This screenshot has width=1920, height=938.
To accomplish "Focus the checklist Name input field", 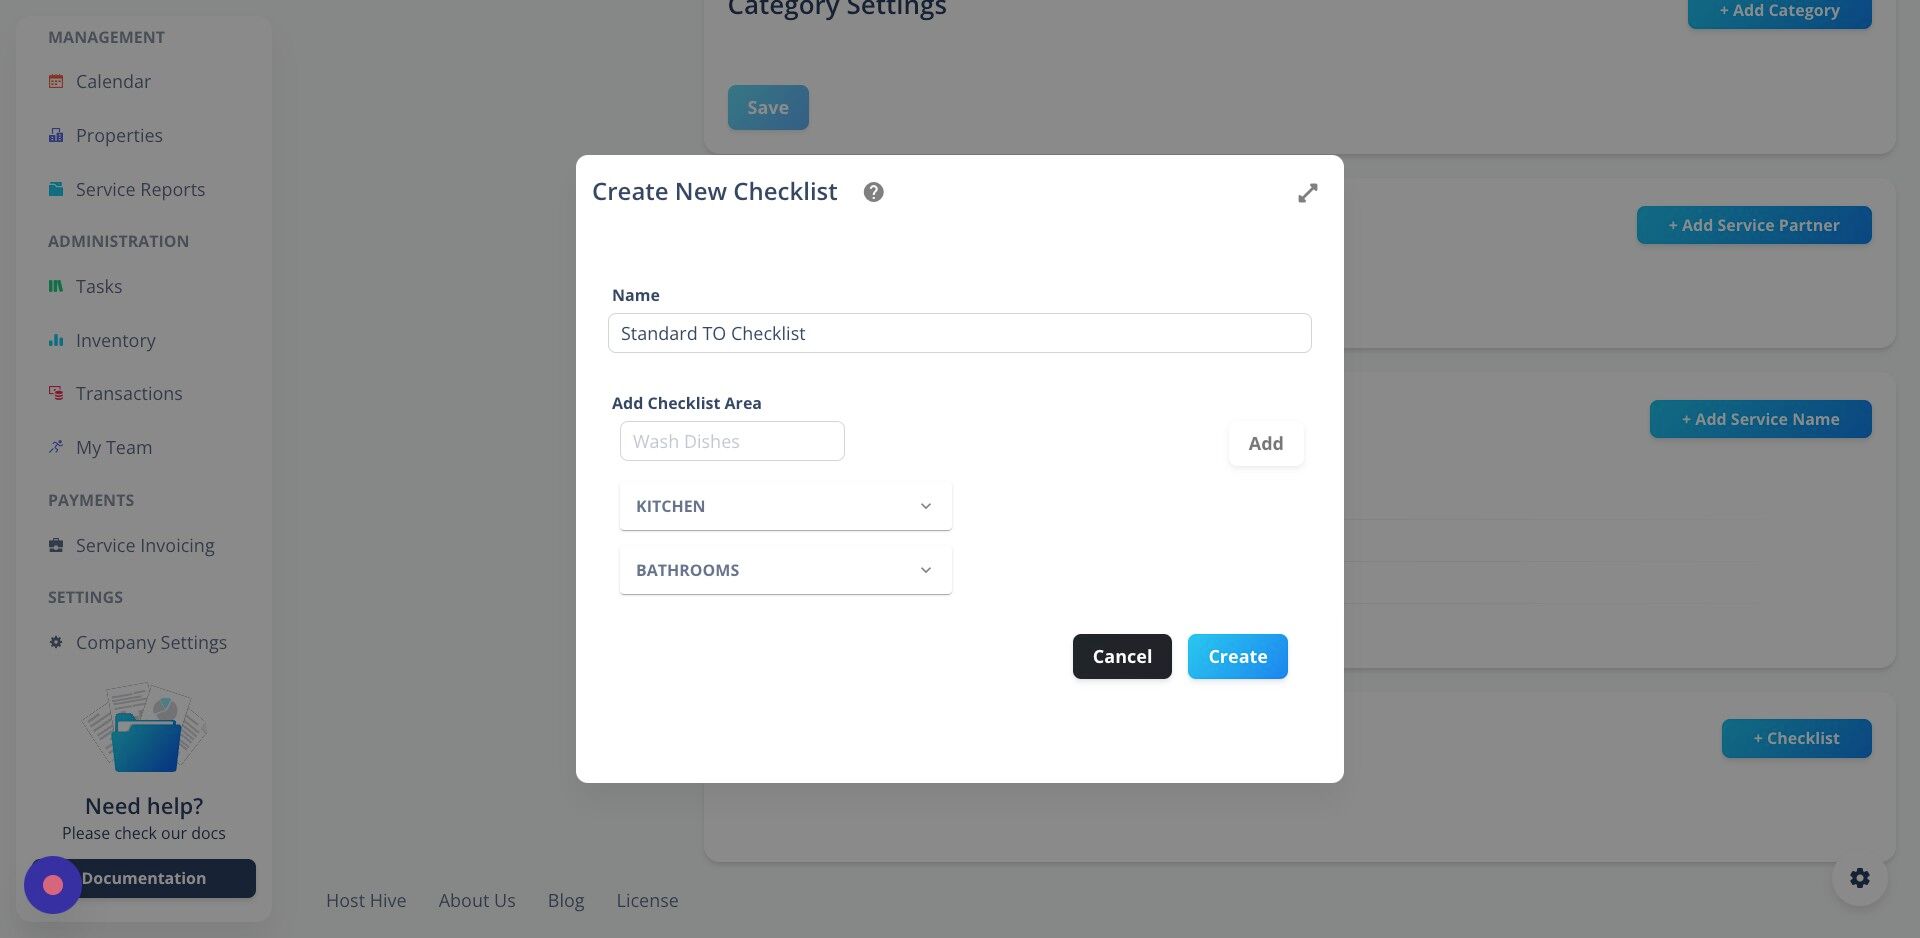I will 959,333.
